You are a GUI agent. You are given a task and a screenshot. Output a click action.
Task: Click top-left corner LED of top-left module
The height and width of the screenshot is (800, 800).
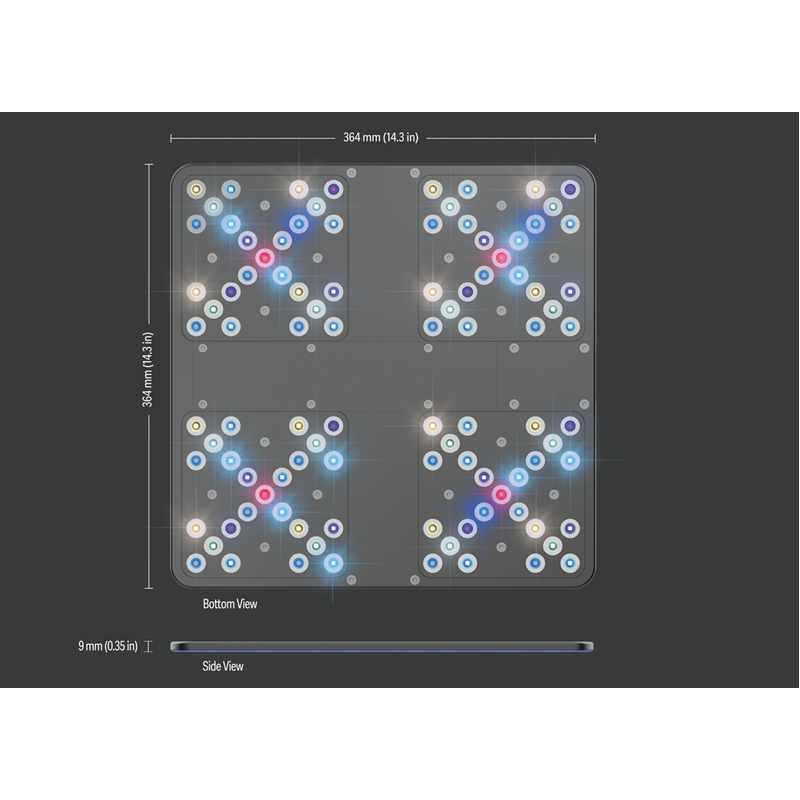tap(196, 188)
